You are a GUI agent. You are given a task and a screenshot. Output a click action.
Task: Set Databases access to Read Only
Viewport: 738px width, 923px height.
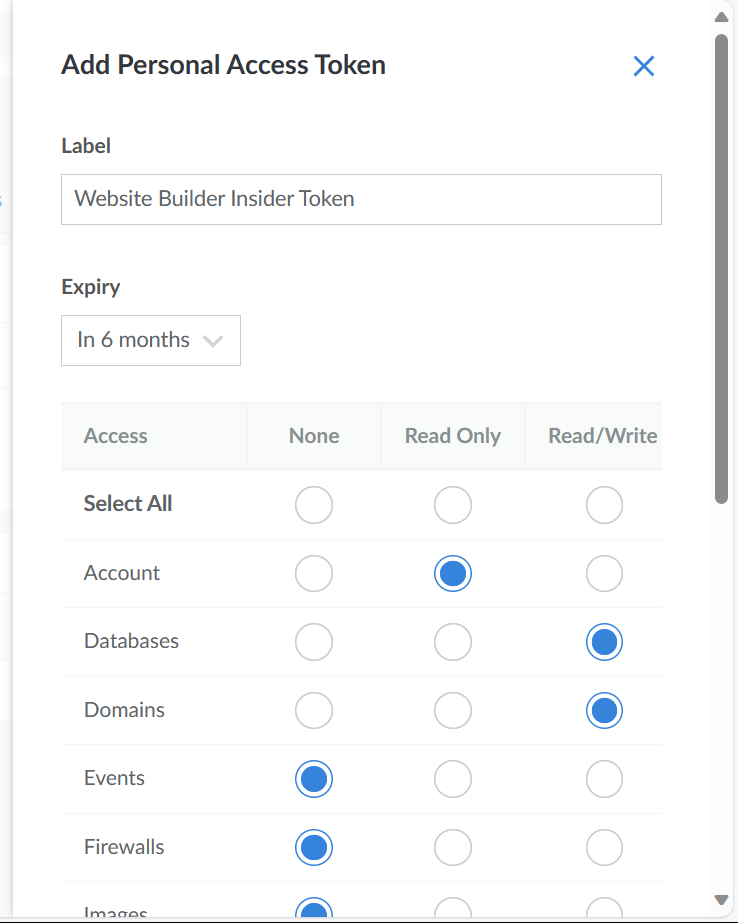(453, 642)
